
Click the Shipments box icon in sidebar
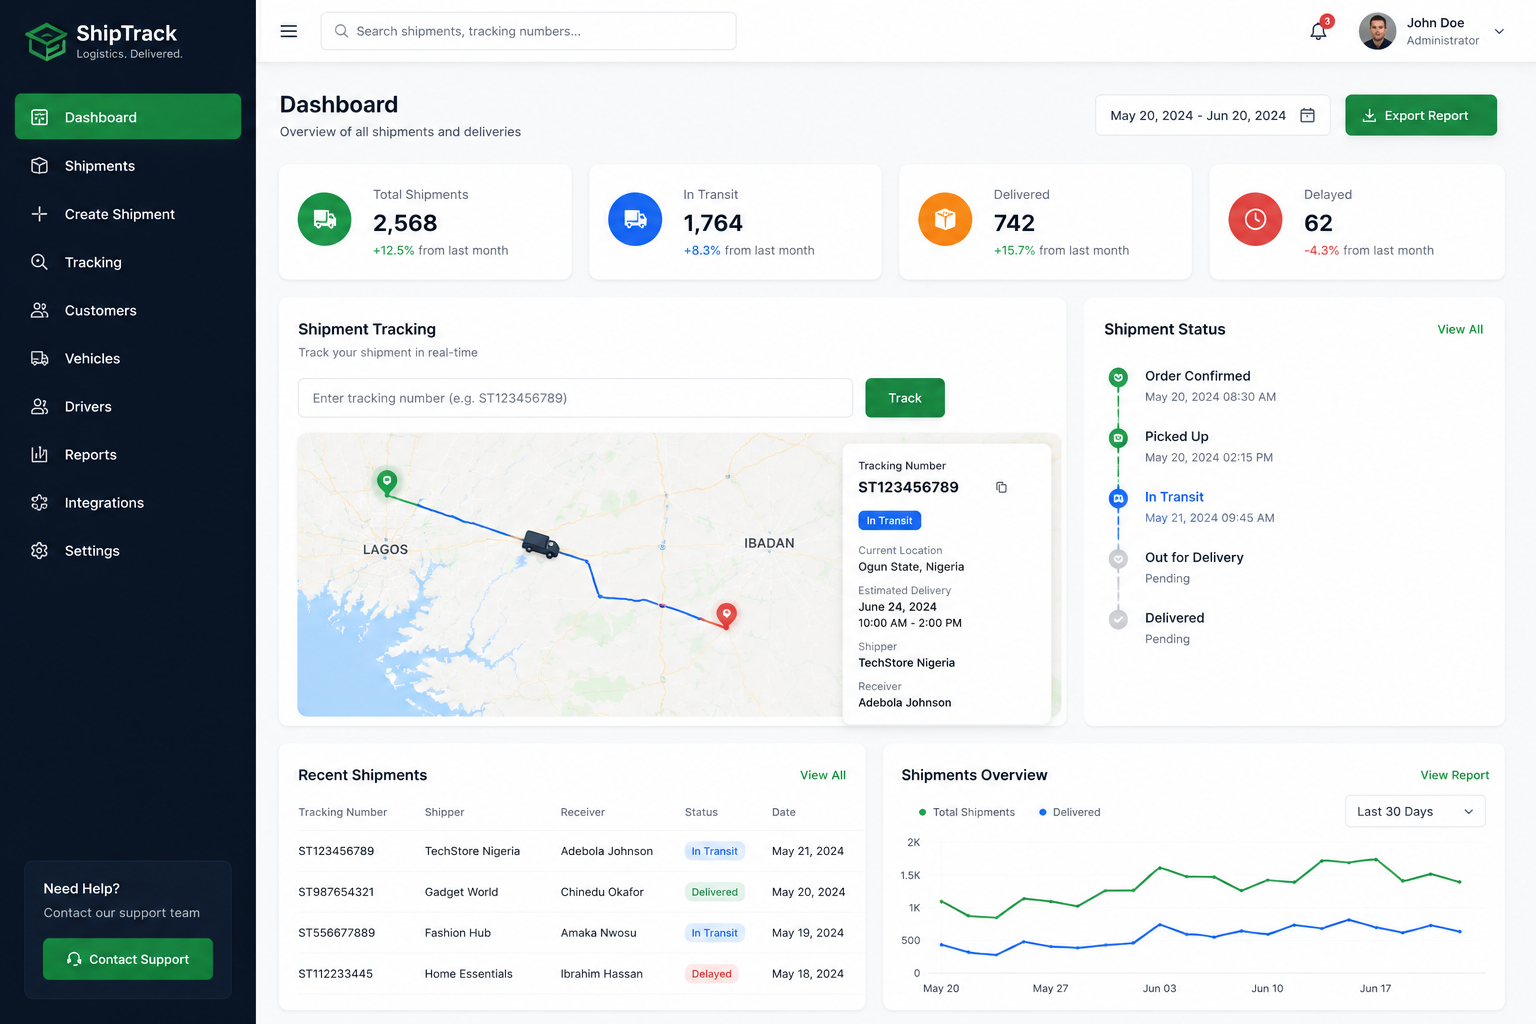click(x=39, y=166)
